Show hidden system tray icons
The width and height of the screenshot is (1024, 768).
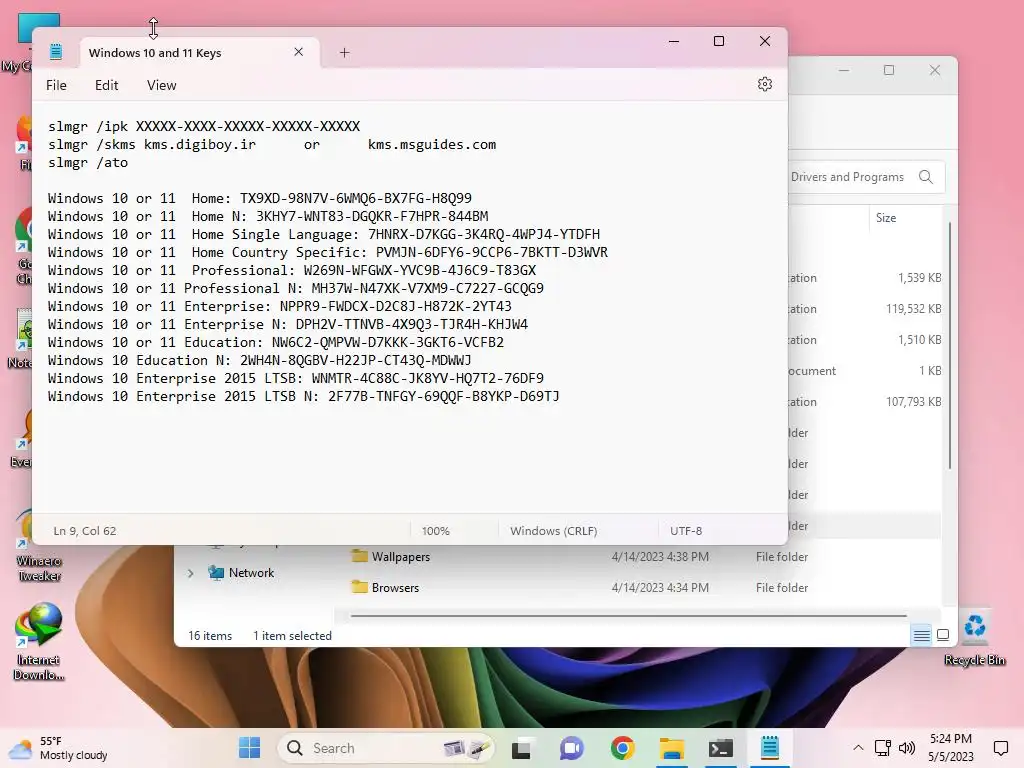coord(858,748)
